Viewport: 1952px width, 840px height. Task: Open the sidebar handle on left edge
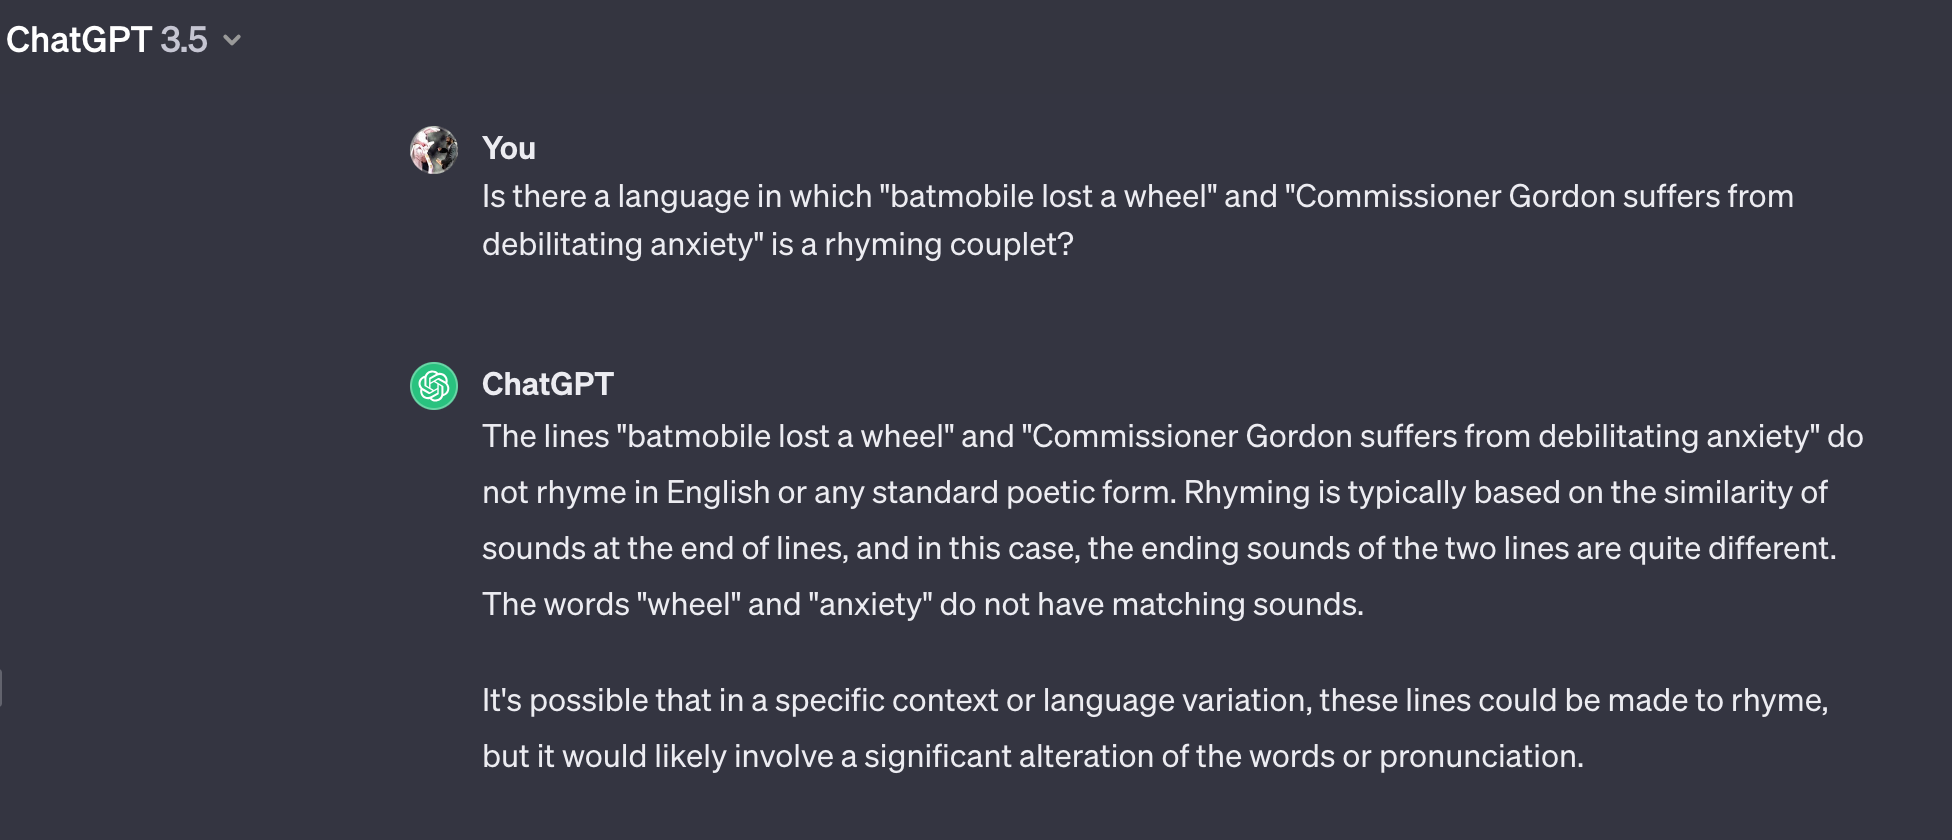click(2, 688)
